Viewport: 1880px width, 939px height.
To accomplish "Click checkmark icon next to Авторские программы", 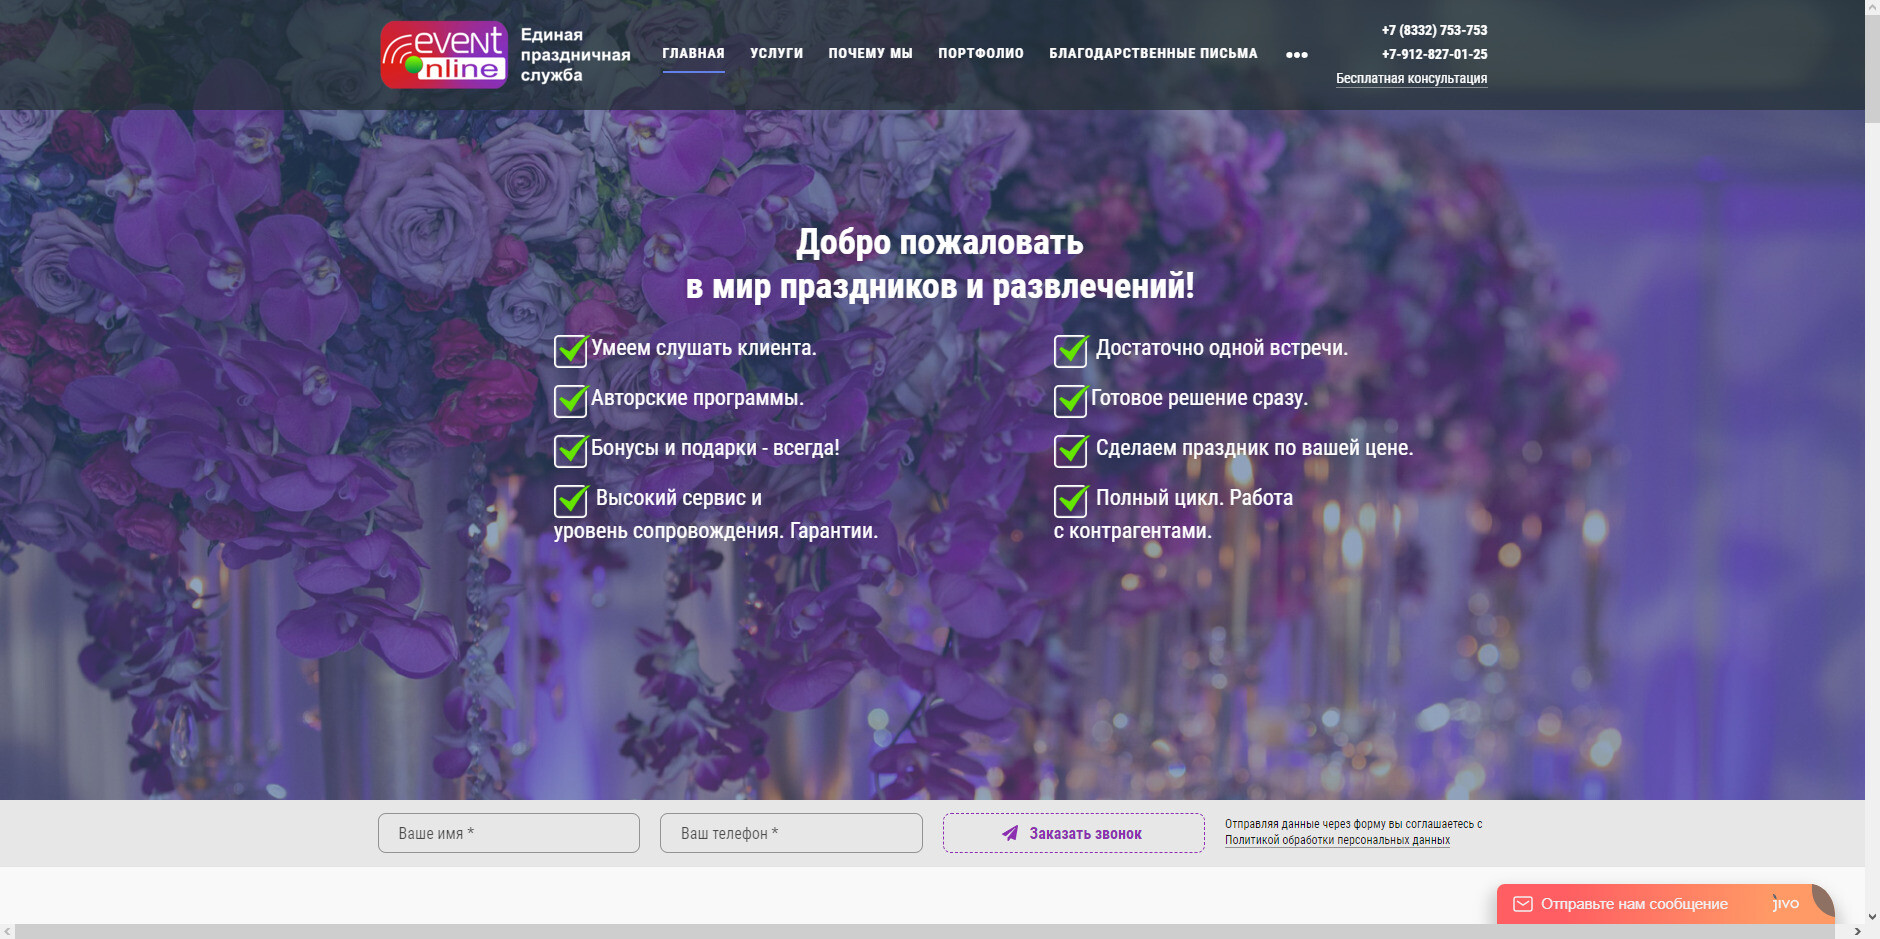I will pos(571,400).
